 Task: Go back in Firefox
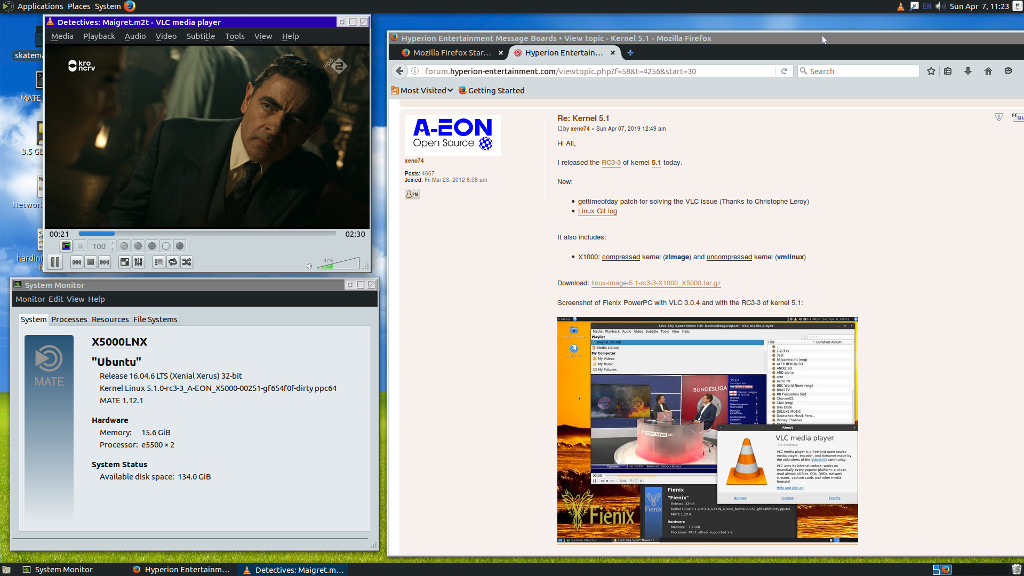tap(400, 71)
